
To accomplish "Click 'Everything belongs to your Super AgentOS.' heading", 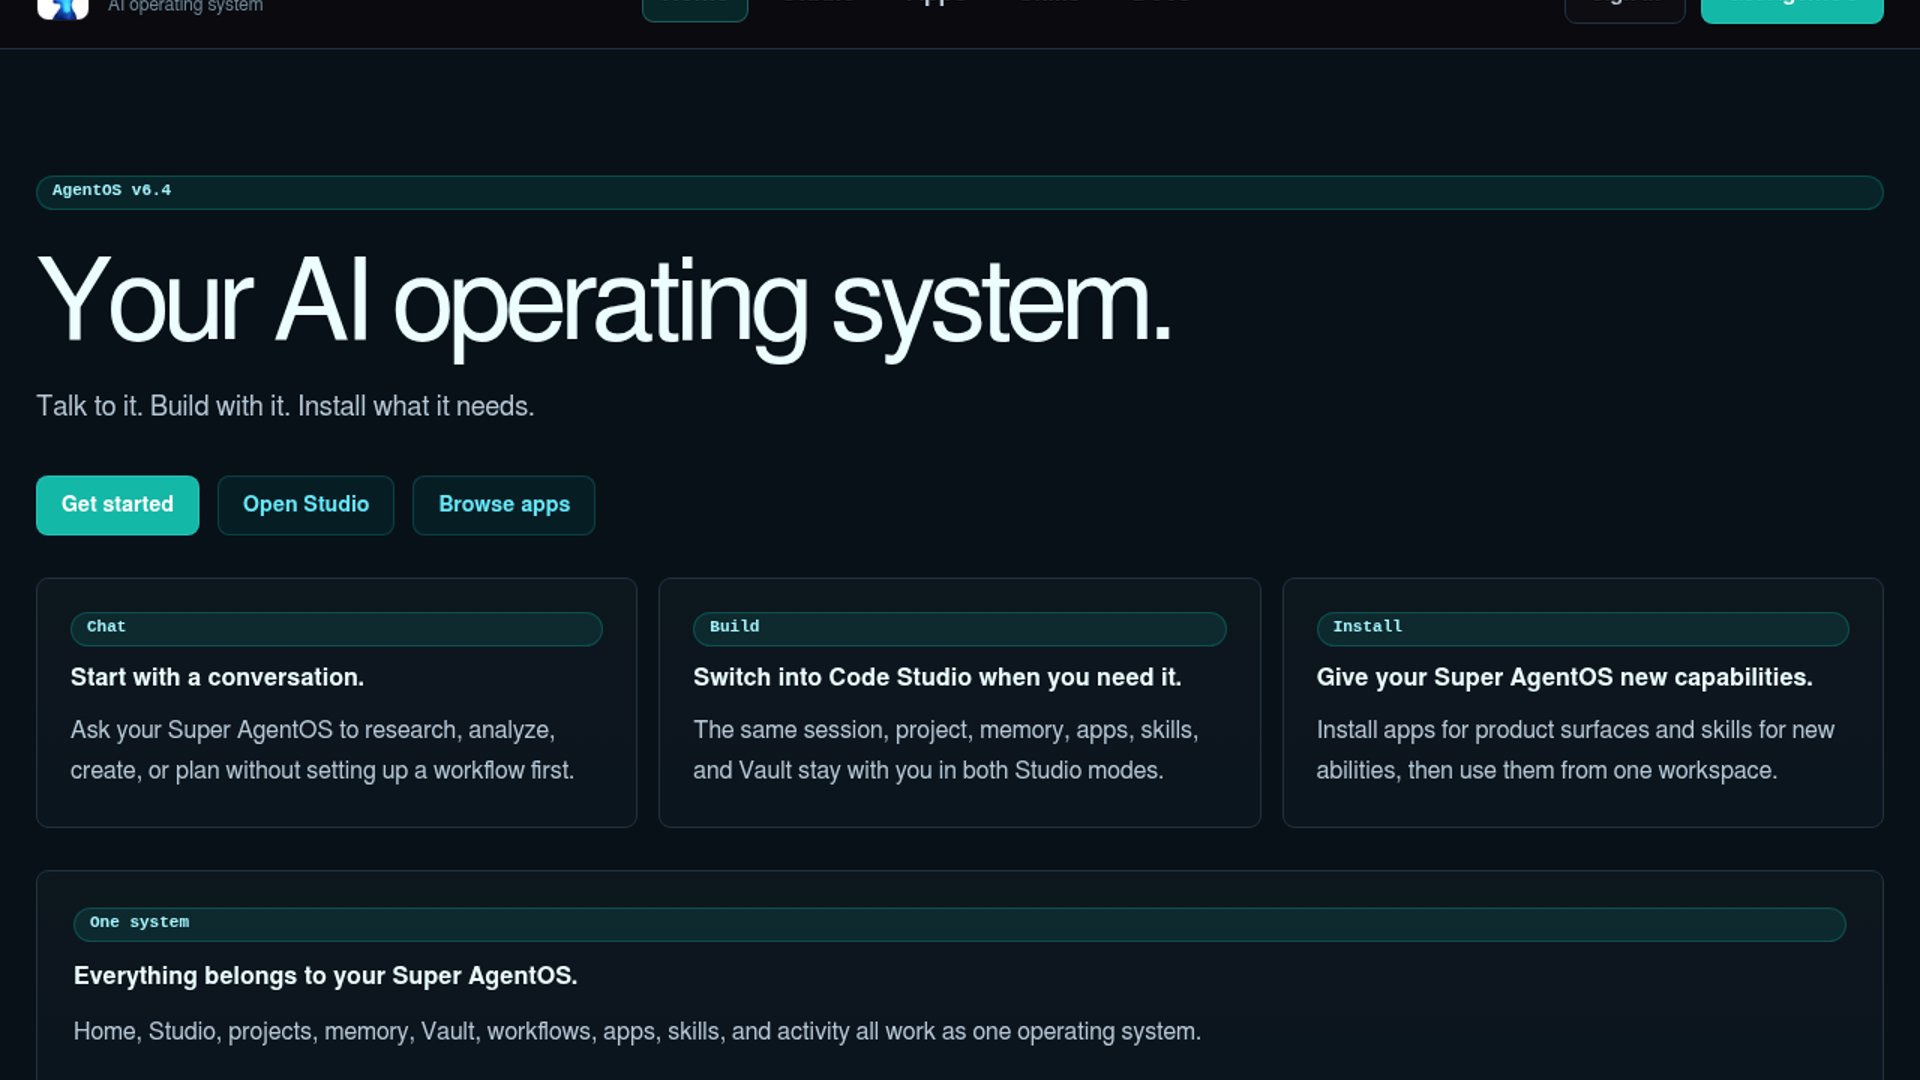I will (325, 976).
